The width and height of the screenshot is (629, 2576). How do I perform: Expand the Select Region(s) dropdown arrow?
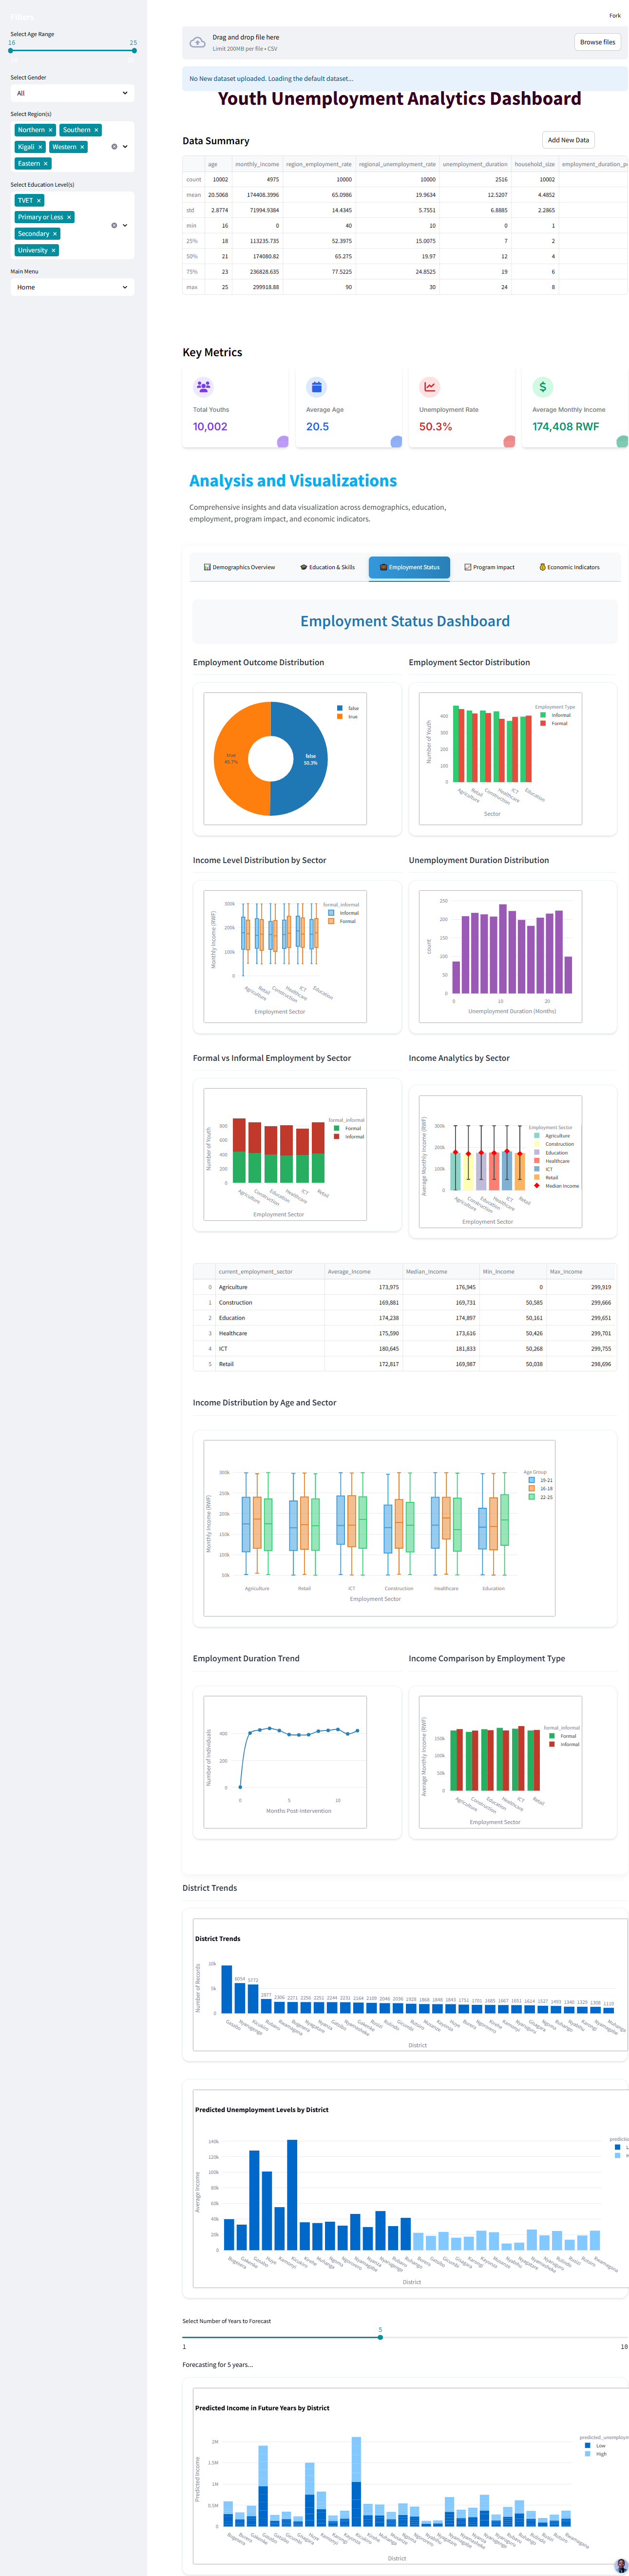pyautogui.click(x=125, y=147)
